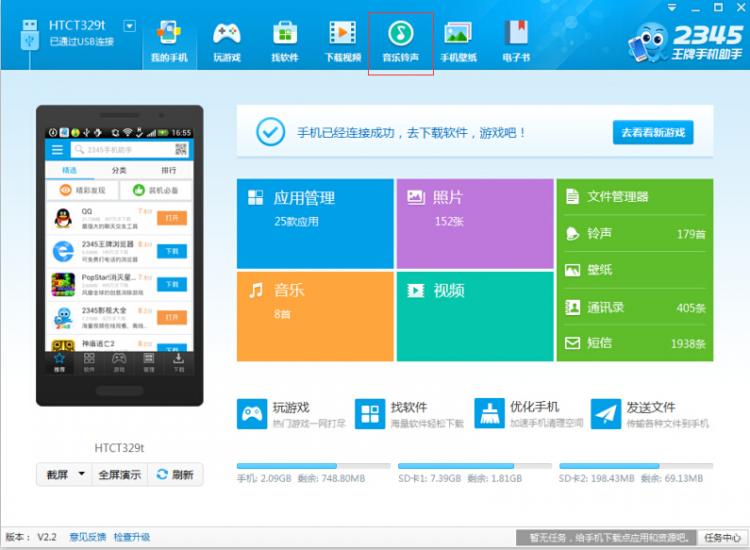Click the 玩游戏 gamepad shortcut icon

[x=252, y=414]
